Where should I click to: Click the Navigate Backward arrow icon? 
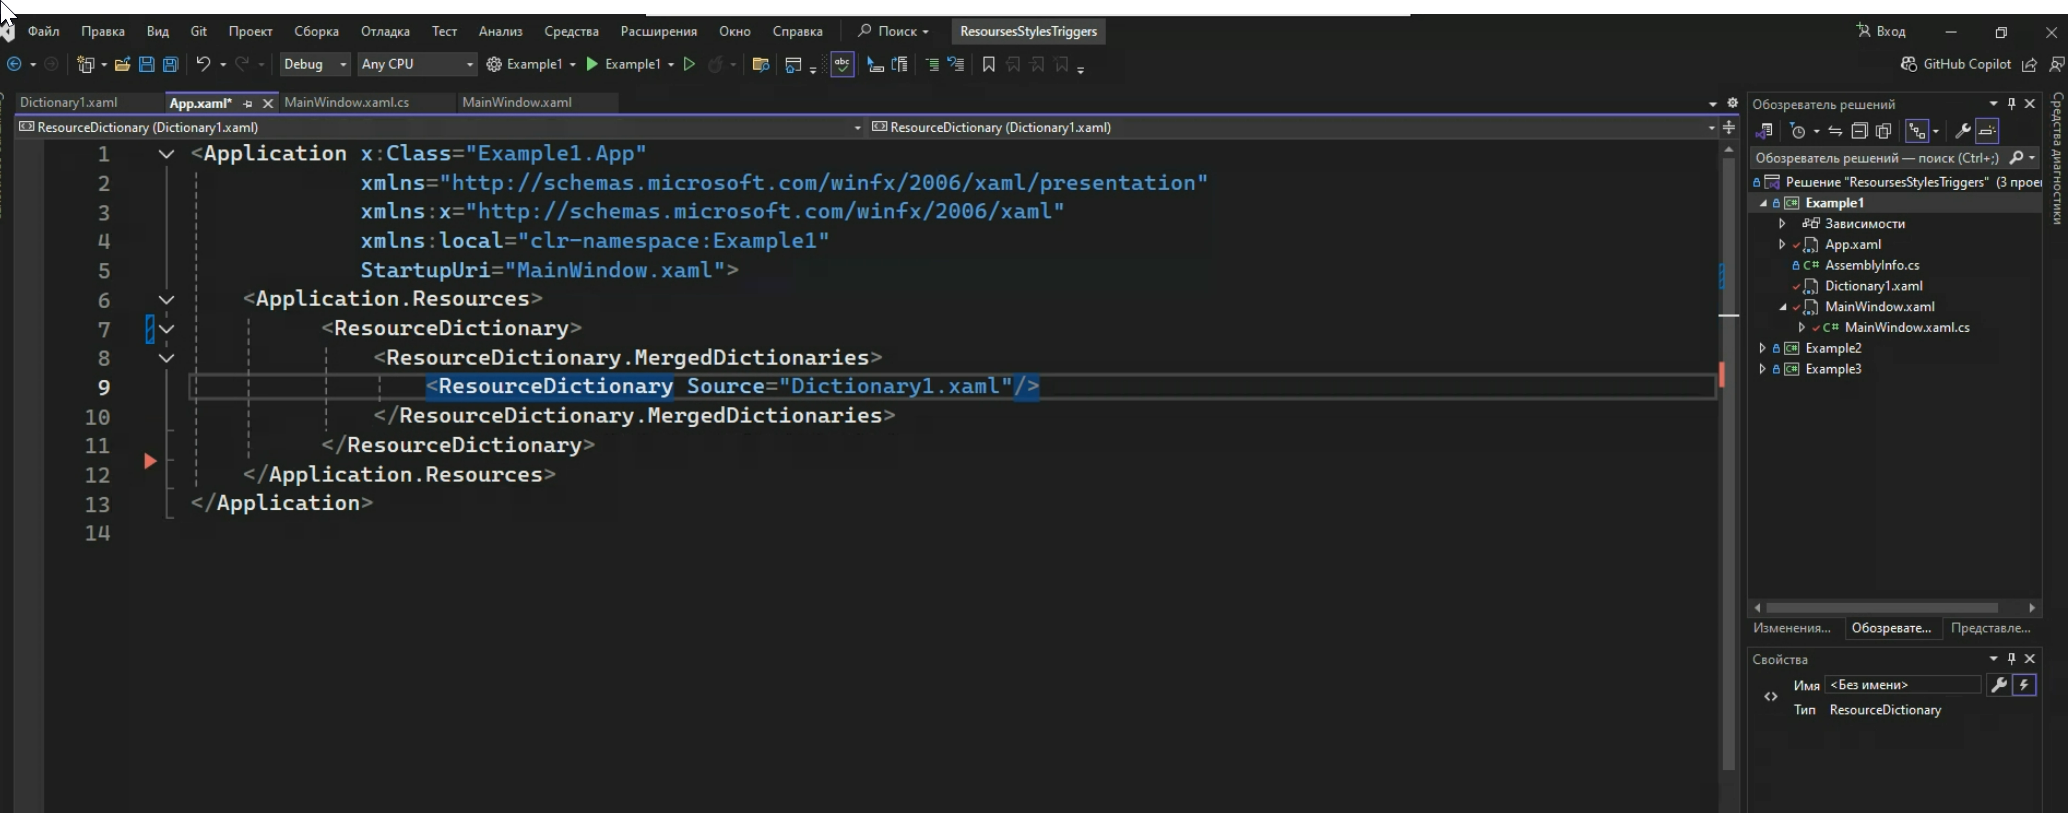(14, 64)
